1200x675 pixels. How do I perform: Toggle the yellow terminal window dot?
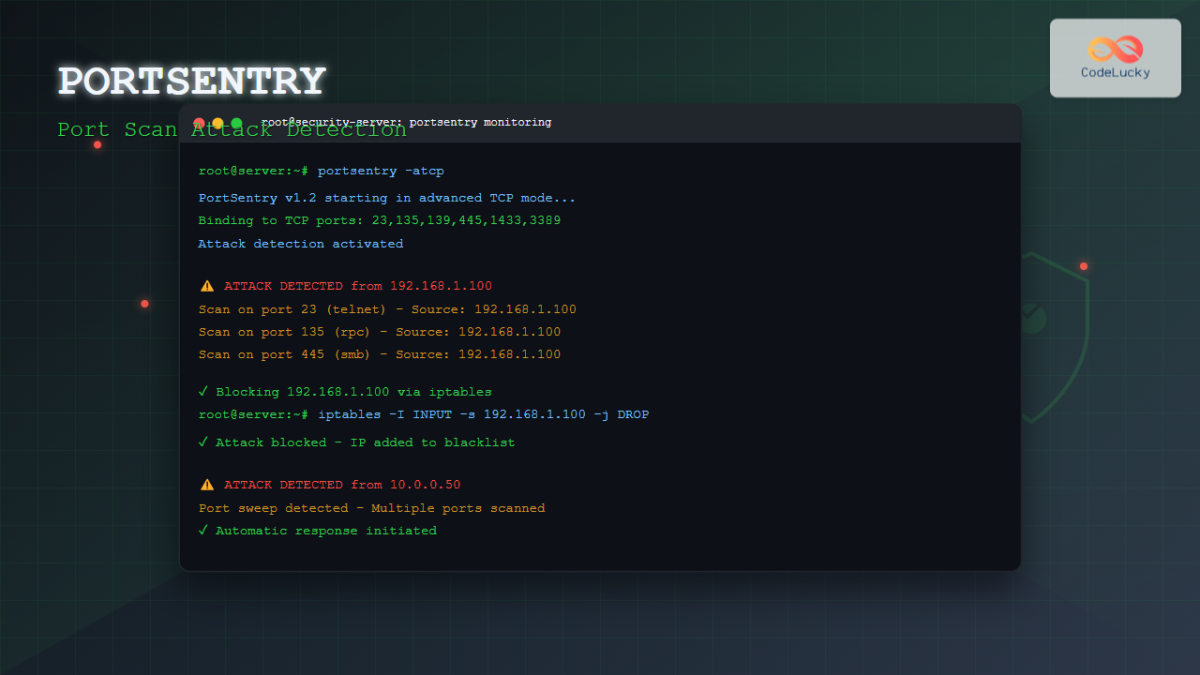point(216,121)
